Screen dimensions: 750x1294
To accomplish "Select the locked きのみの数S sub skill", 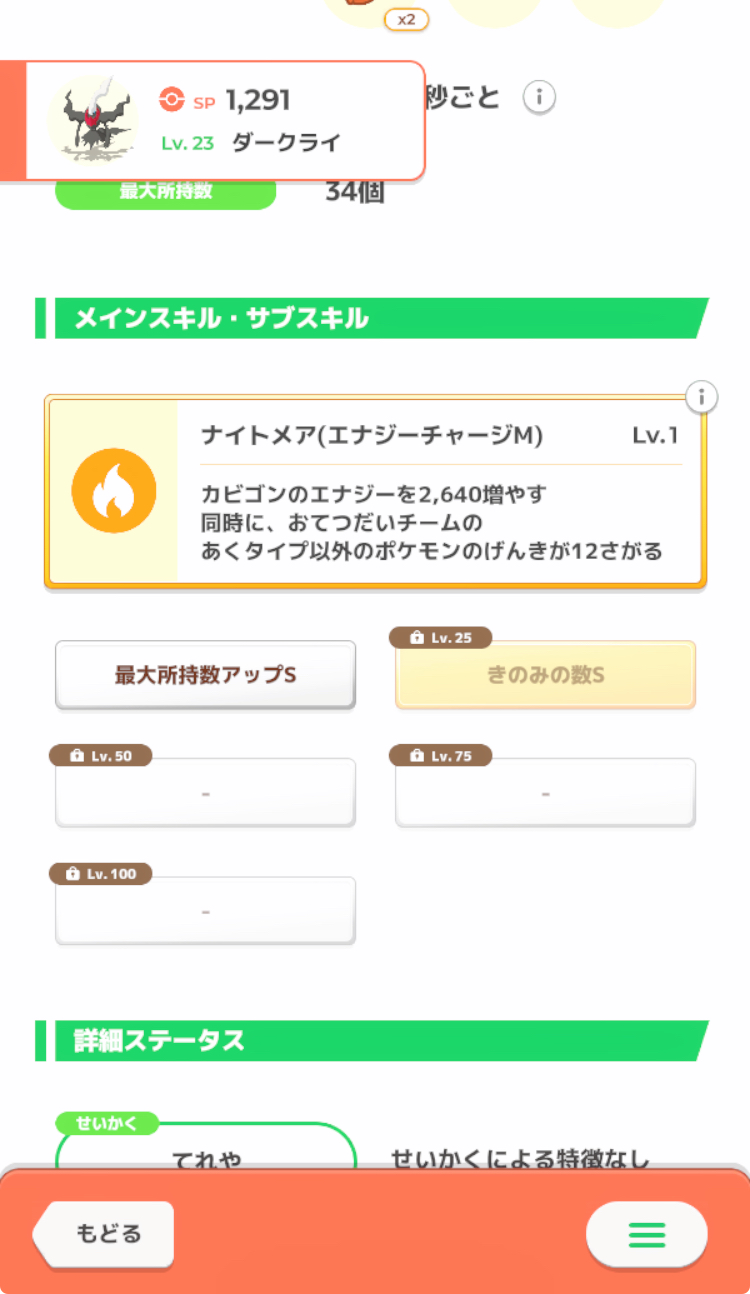I will [545, 675].
